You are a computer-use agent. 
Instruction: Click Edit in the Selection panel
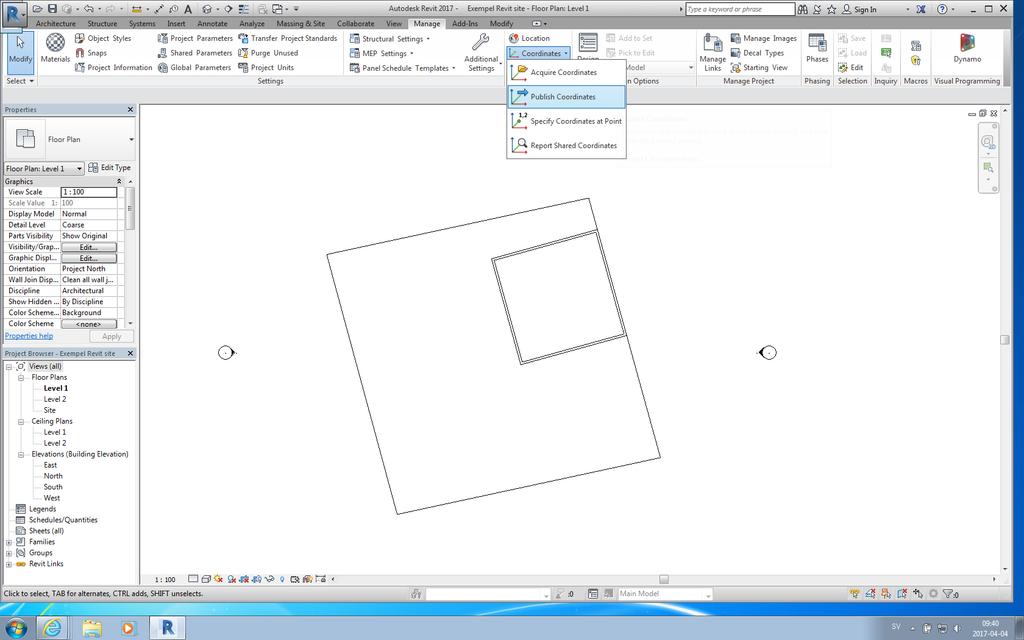[x=851, y=67]
